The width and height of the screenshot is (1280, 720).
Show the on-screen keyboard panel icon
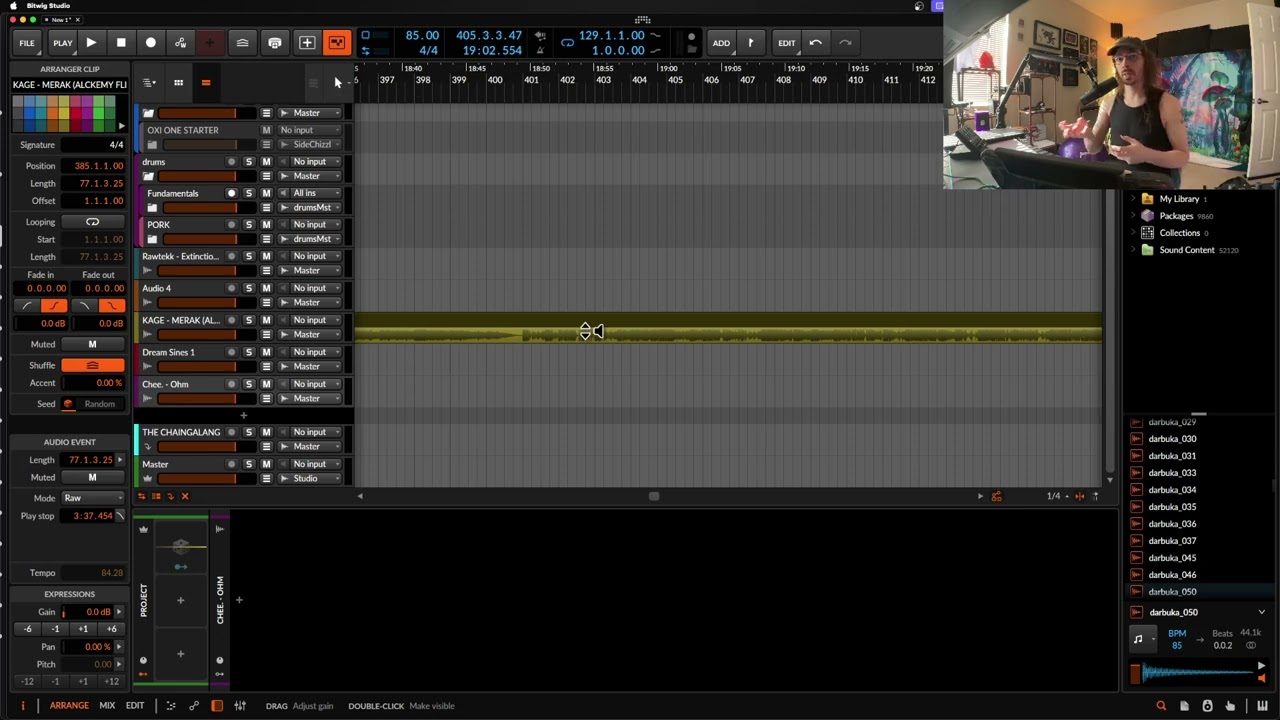tap(1262, 706)
